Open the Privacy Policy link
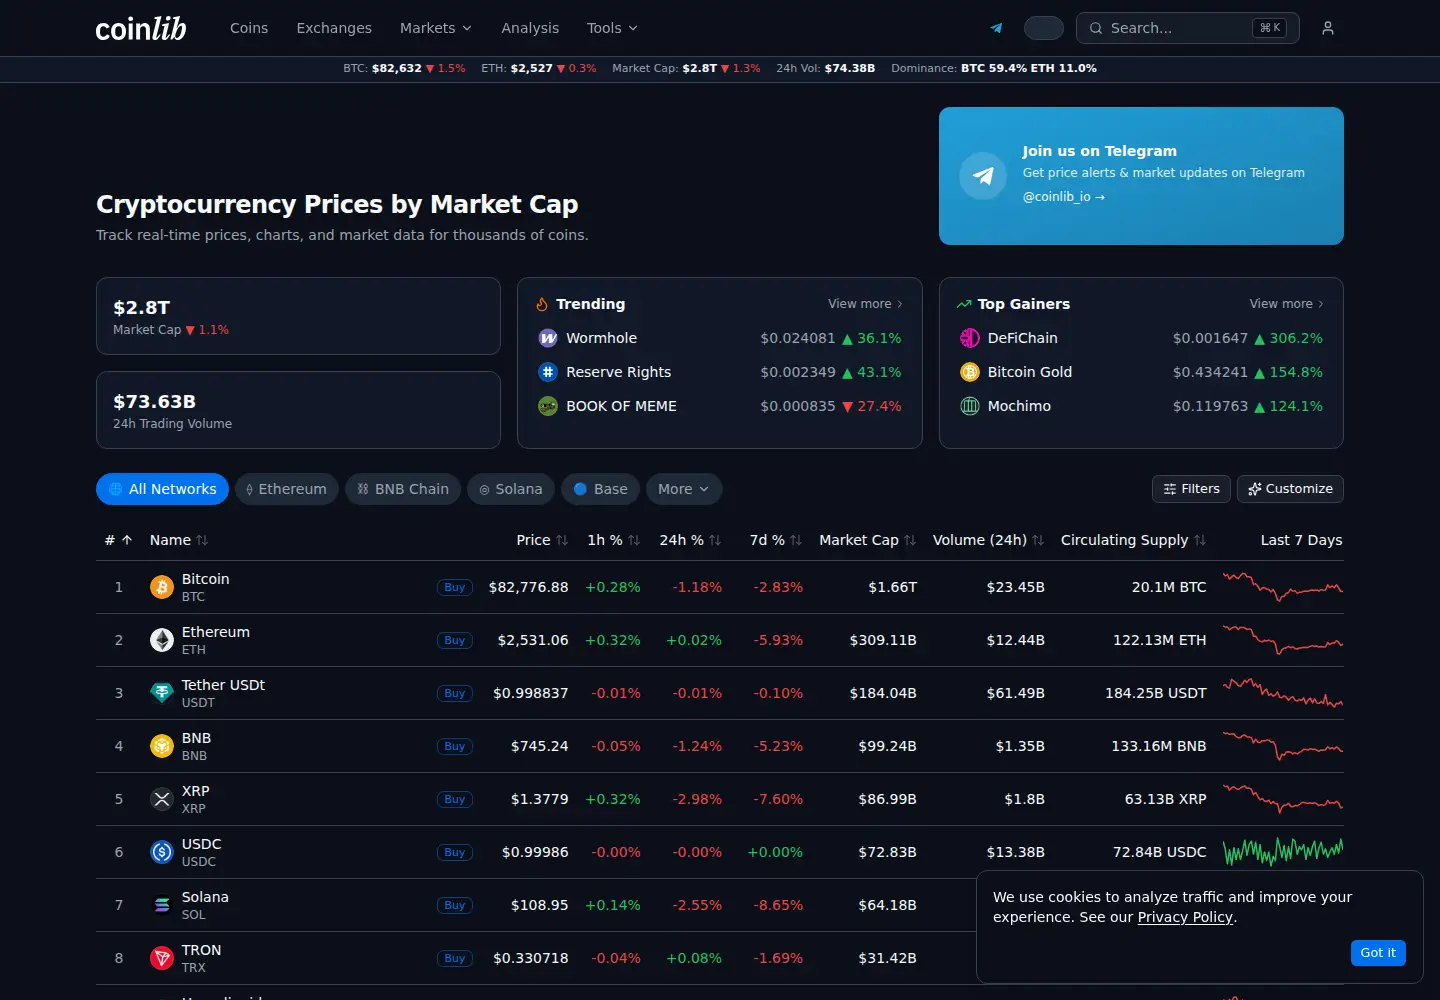The image size is (1440, 1000). (1185, 917)
